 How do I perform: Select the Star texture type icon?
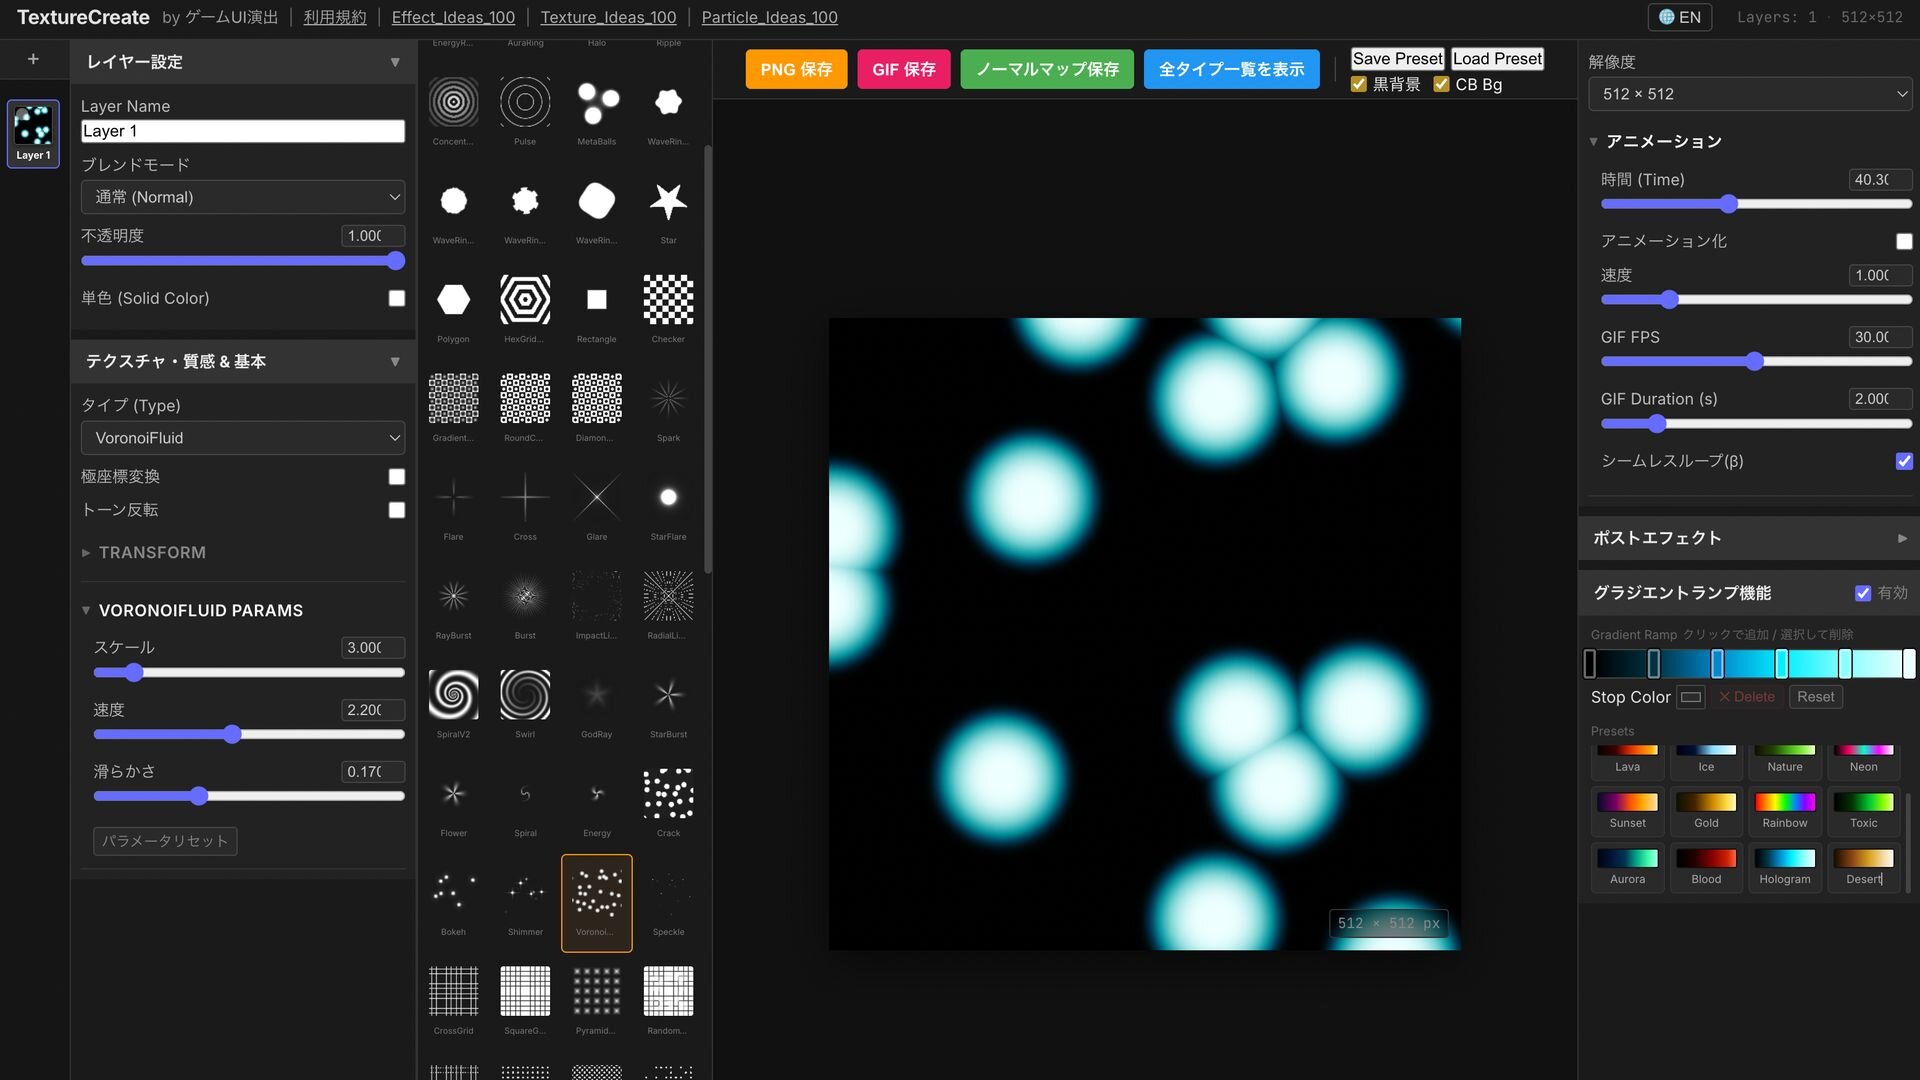[668, 202]
